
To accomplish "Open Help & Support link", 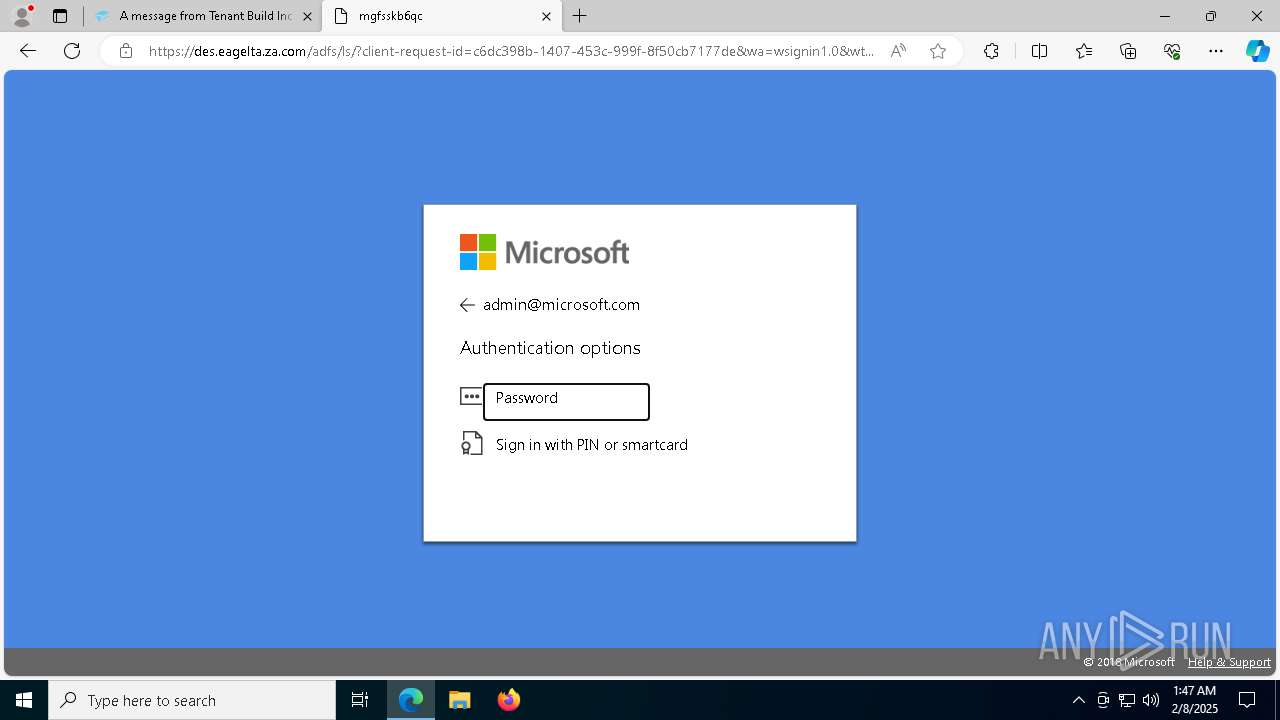I will (x=1229, y=662).
